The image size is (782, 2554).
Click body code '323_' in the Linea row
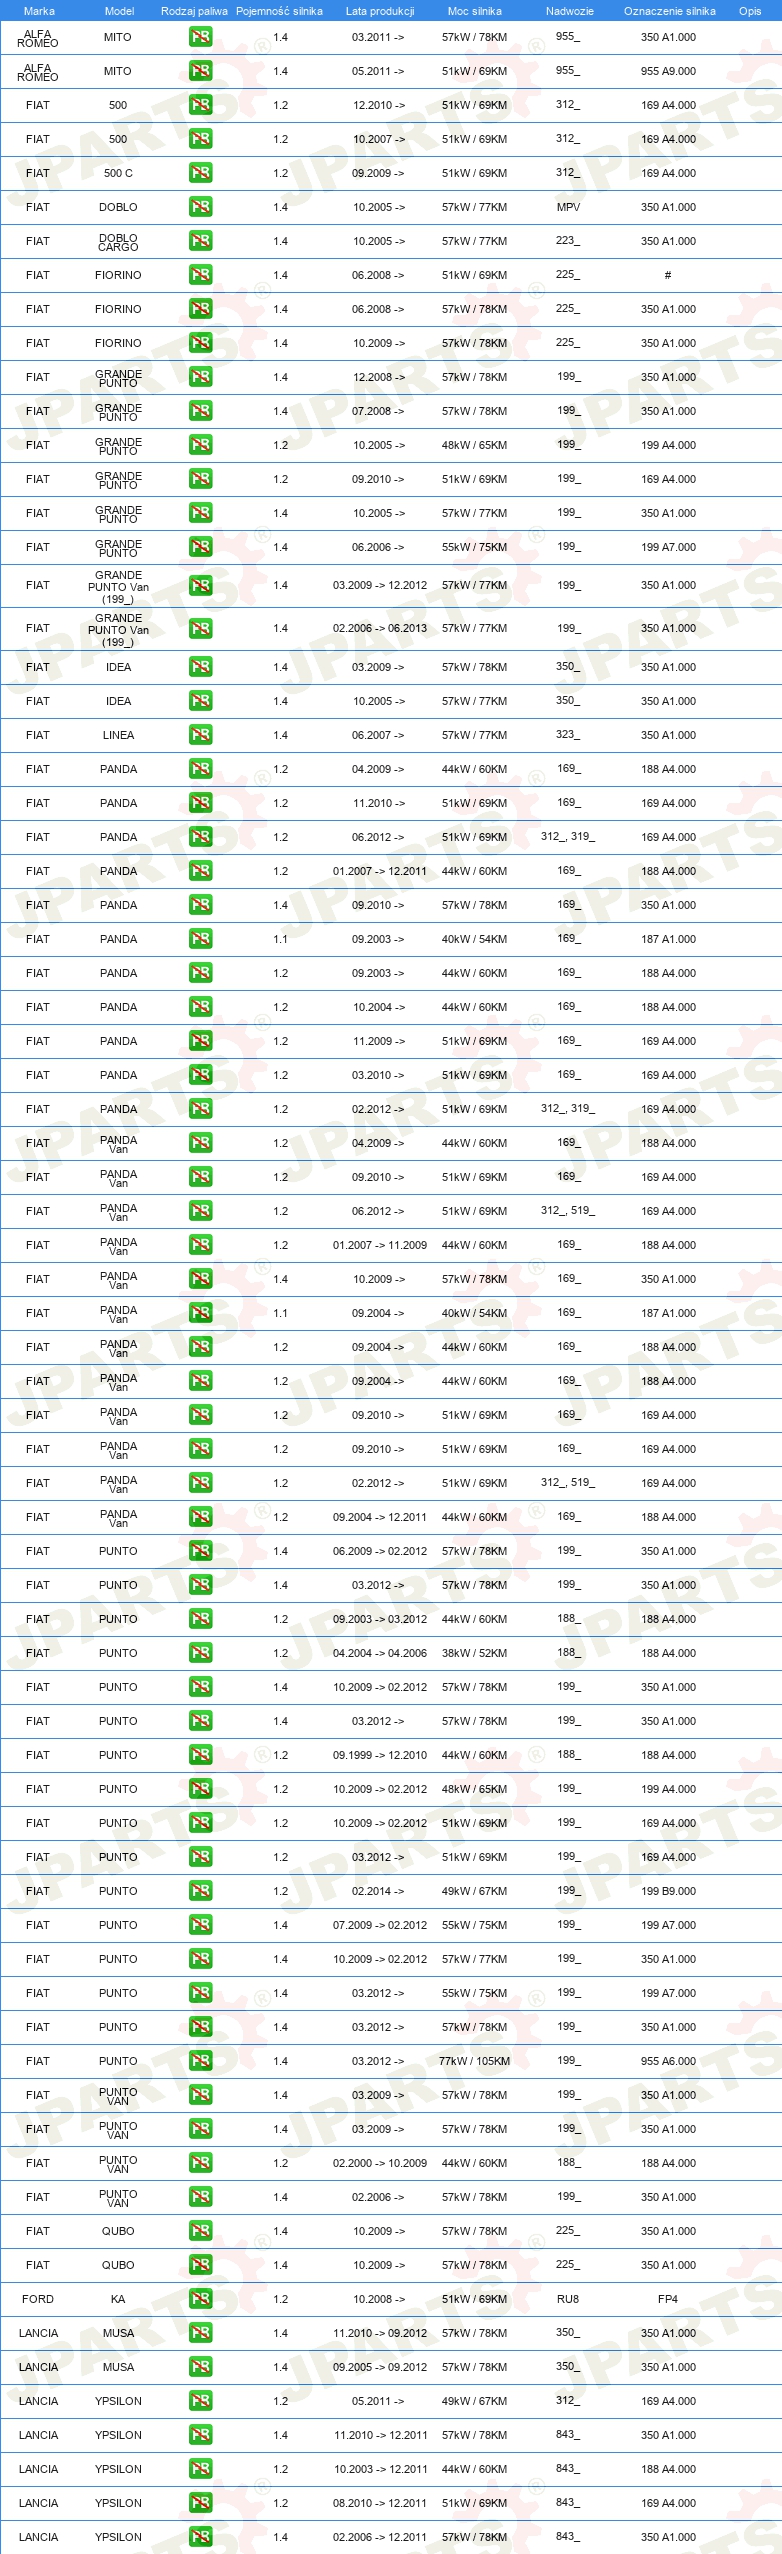coord(568,735)
